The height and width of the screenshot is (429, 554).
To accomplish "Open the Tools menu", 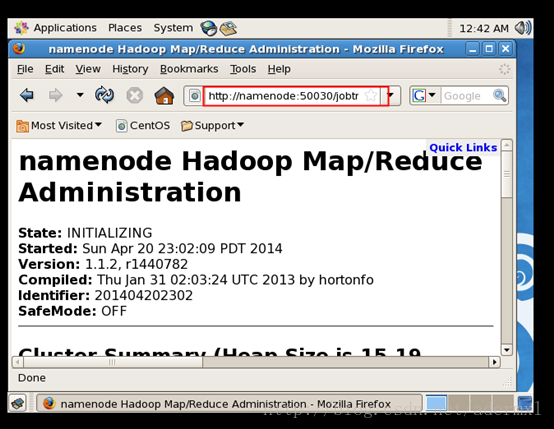I will tap(243, 69).
